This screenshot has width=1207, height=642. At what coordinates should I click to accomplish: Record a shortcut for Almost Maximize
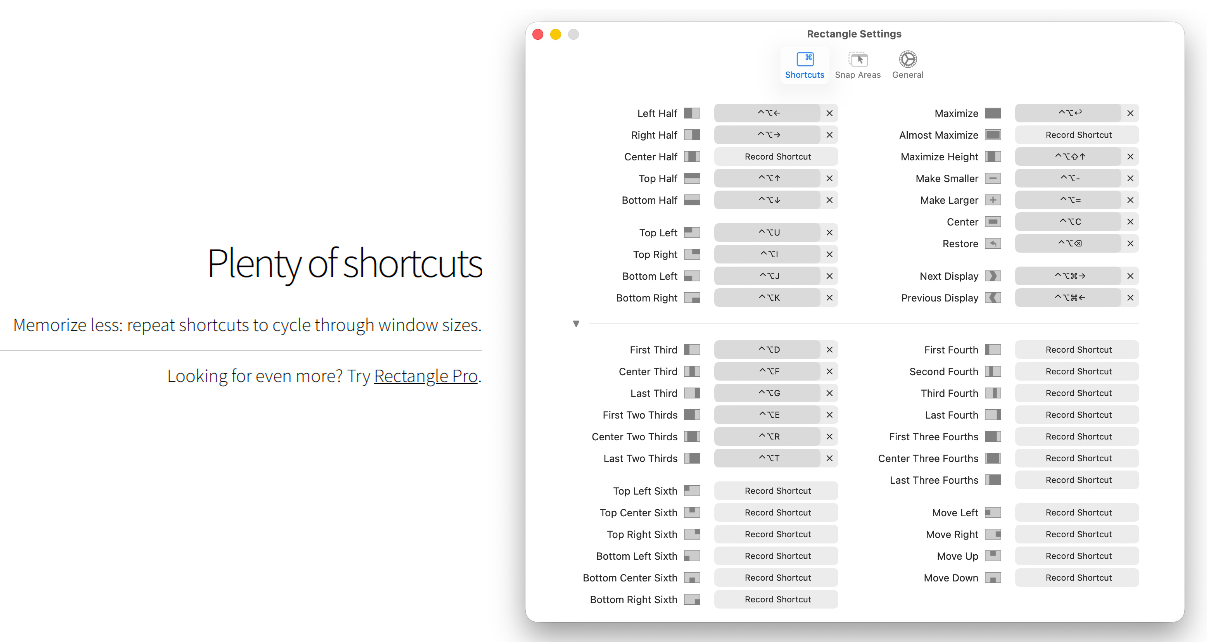point(1078,135)
